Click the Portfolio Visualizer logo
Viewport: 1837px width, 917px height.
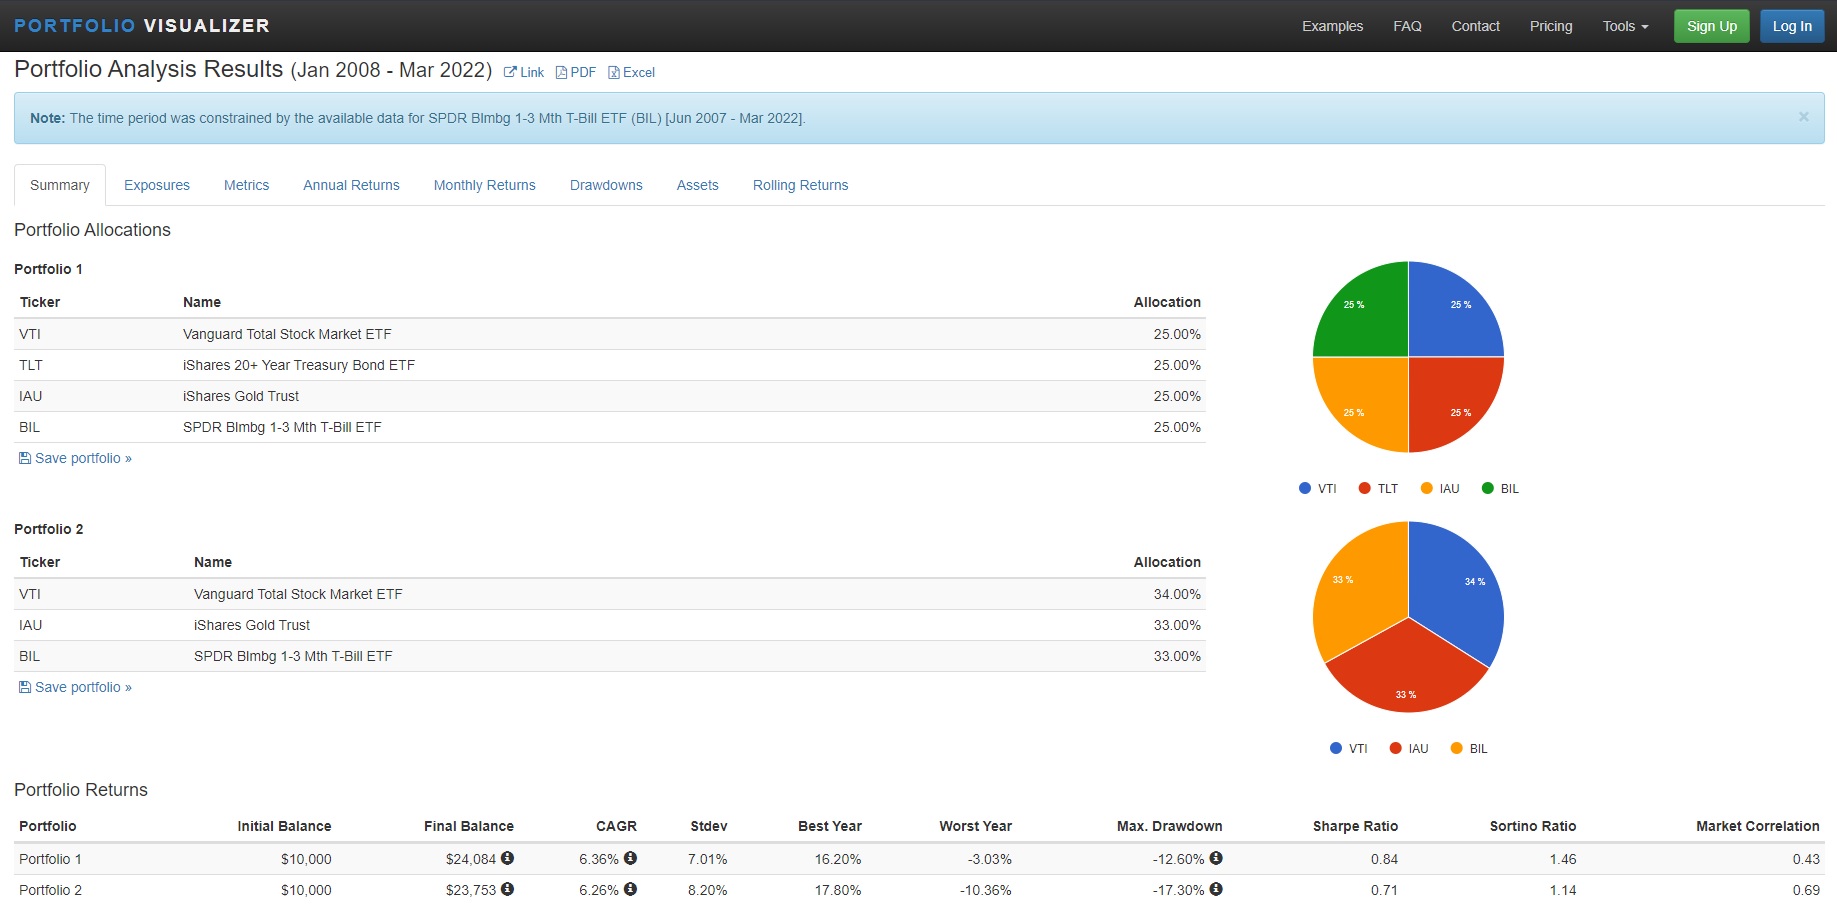(x=142, y=26)
